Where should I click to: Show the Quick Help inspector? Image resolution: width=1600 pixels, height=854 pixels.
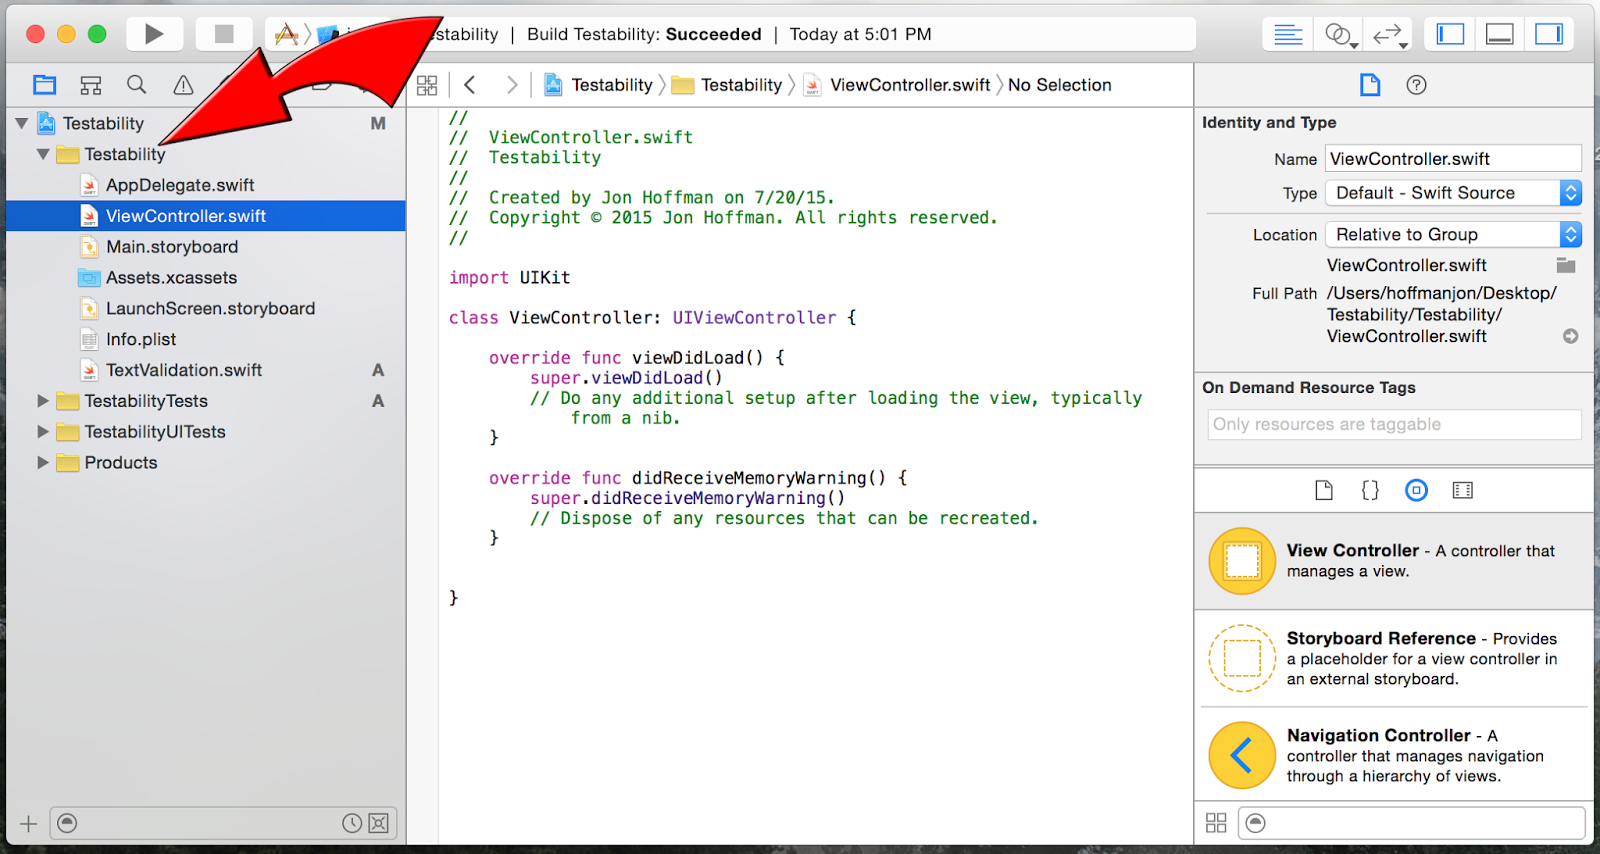[1416, 85]
